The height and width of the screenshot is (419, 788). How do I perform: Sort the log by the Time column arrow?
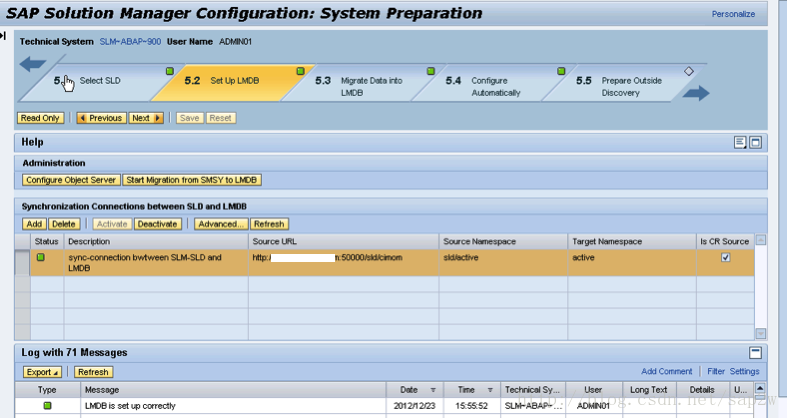click(489, 390)
